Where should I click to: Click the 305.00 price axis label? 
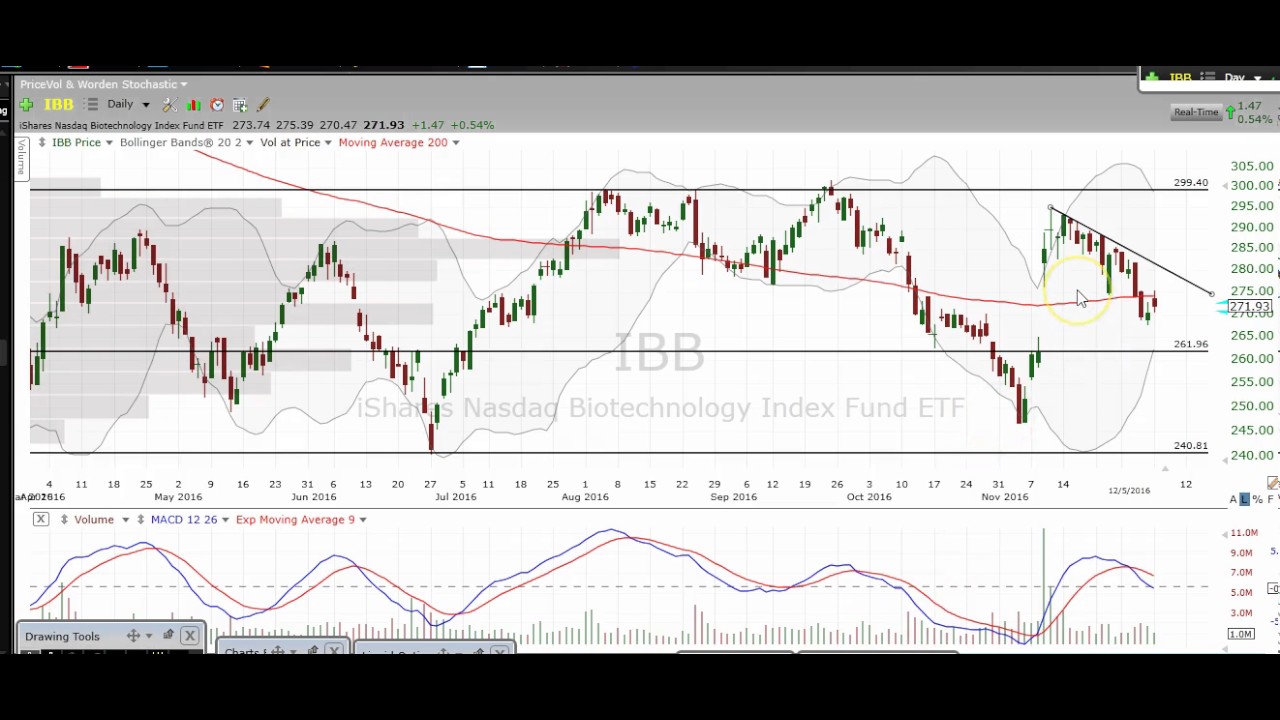click(x=1252, y=166)
